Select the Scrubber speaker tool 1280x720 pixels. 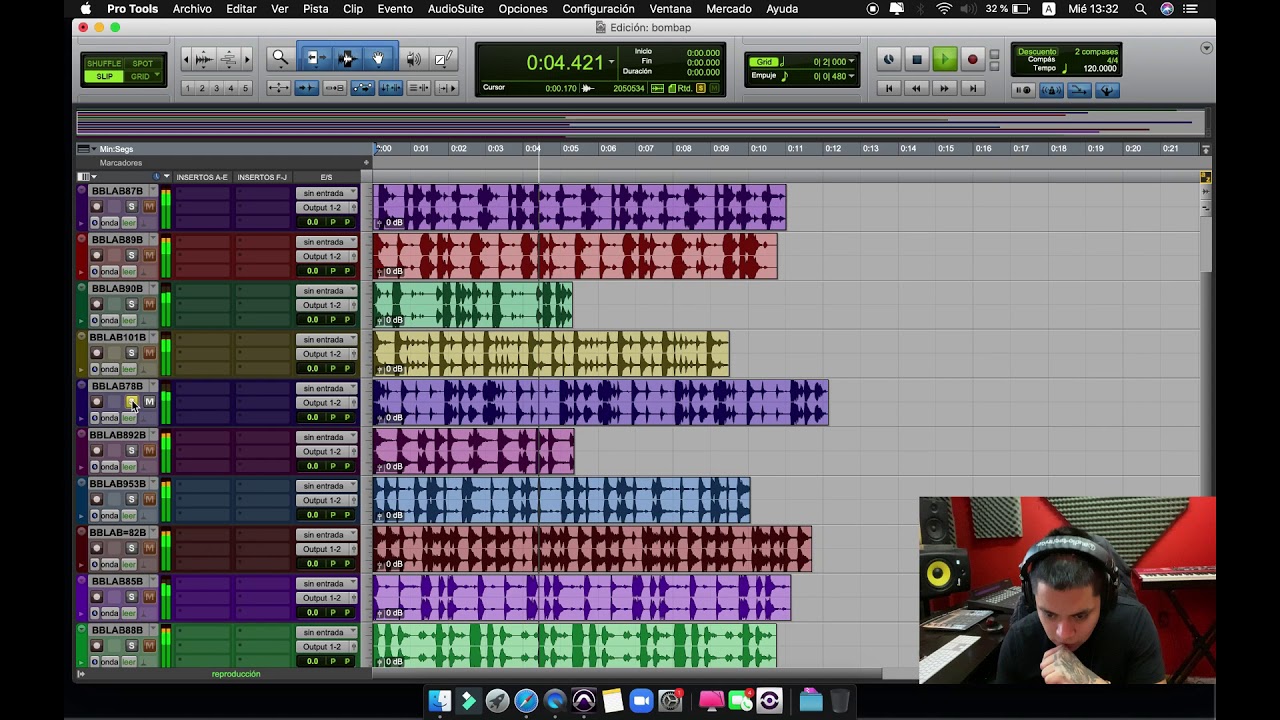click(413, 59)
